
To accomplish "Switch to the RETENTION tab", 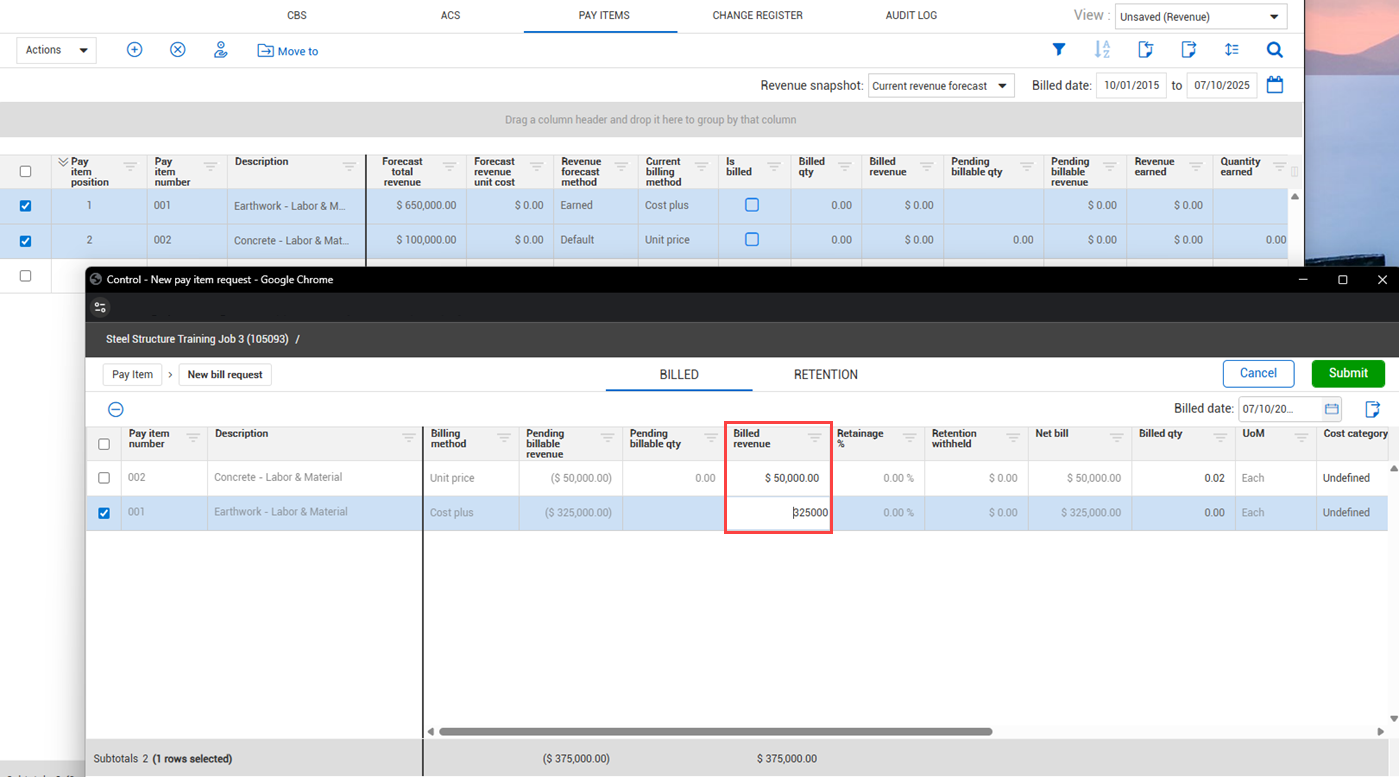I will coord(825,375).
